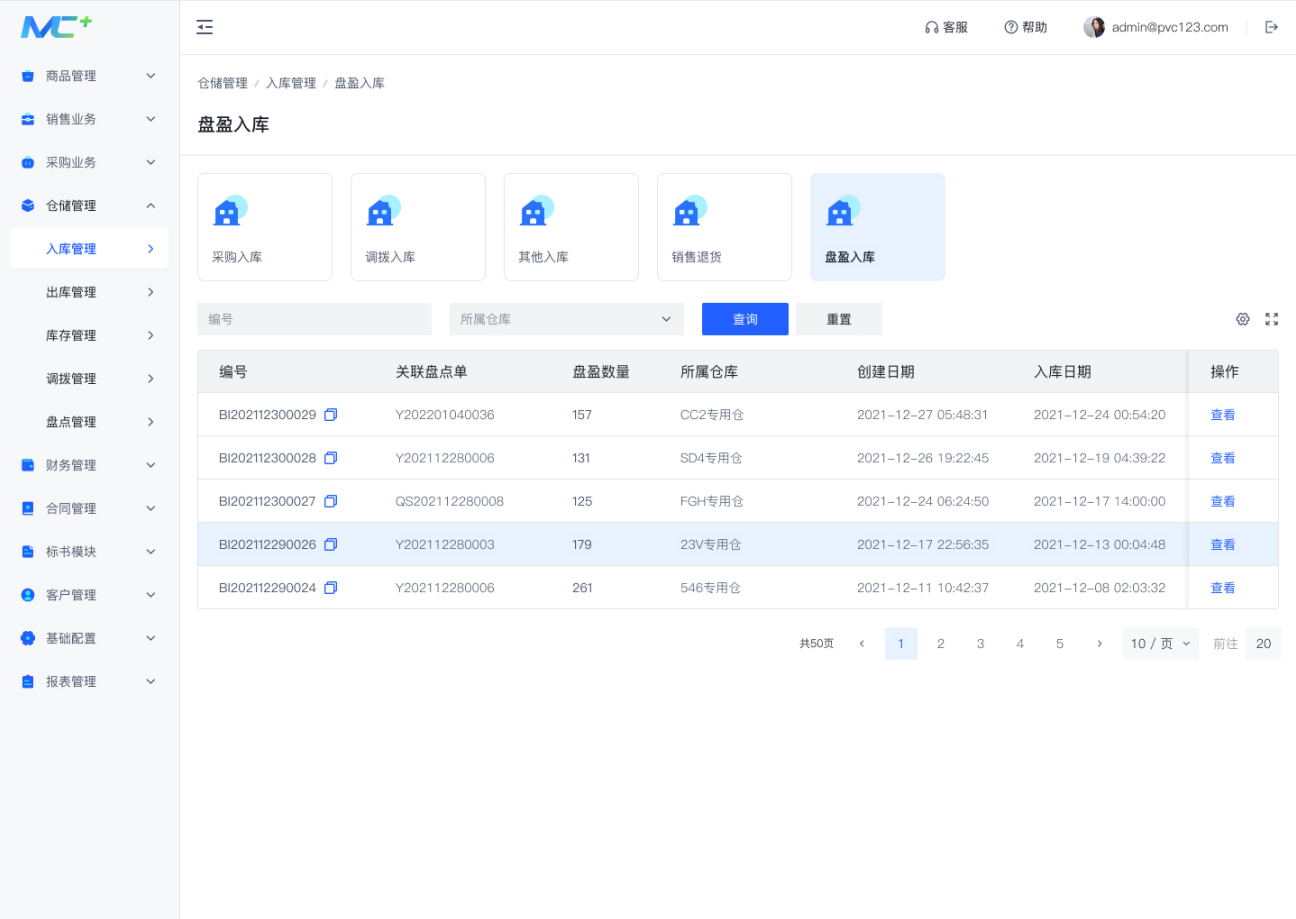Click the 入库日期 column header

(x=1062, y=372)
